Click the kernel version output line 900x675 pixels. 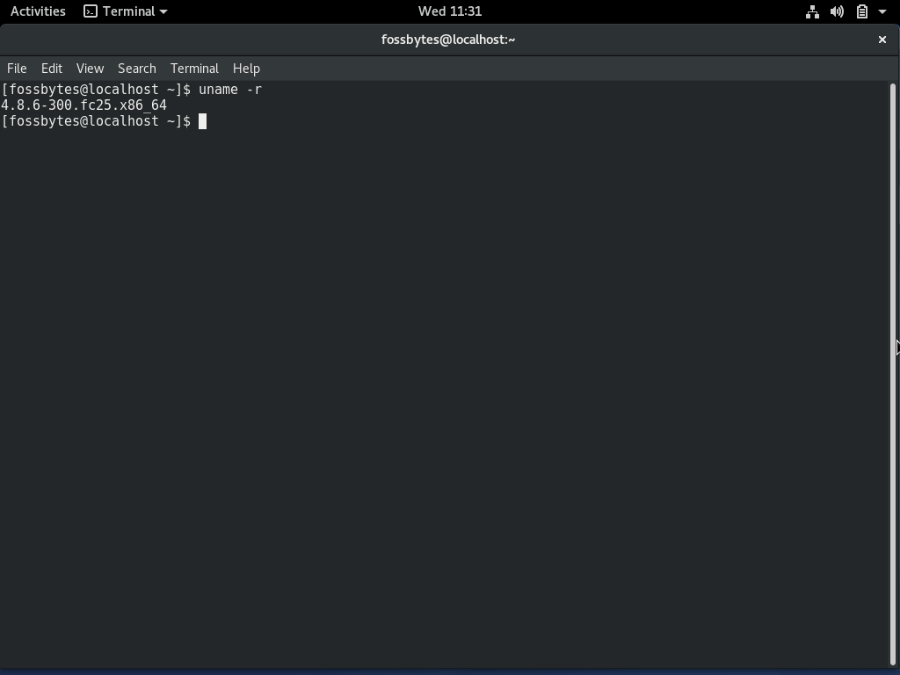tap(84, 105)
